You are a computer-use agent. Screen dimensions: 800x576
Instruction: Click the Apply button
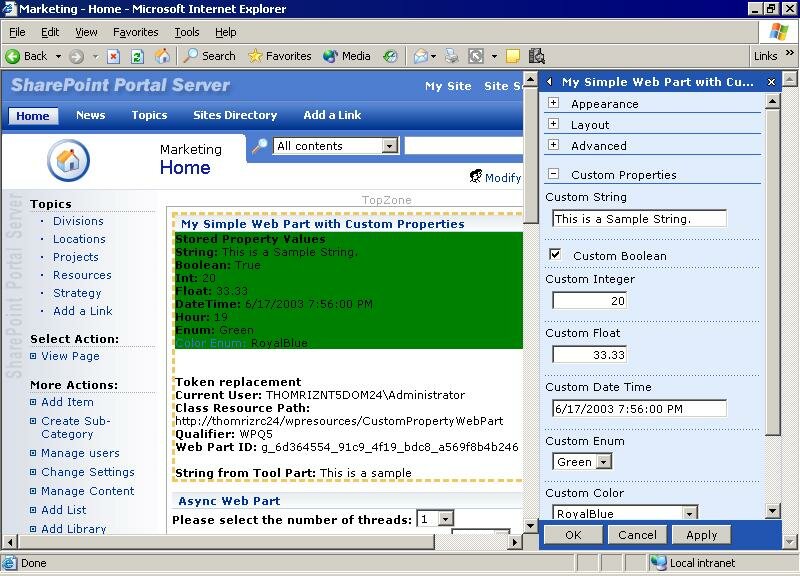pos(701,535)
